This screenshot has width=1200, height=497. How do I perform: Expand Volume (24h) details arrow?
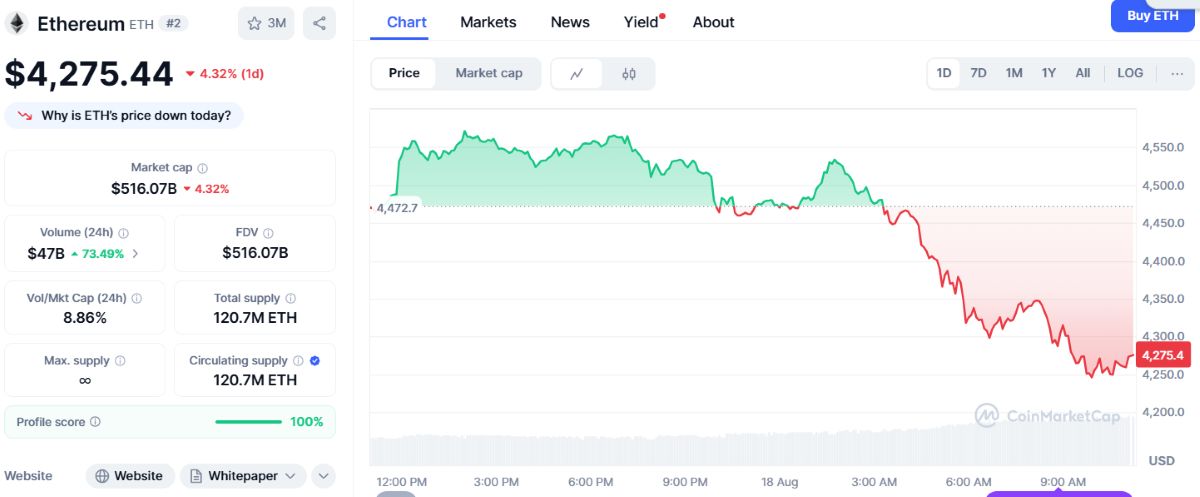coord(135,254)
